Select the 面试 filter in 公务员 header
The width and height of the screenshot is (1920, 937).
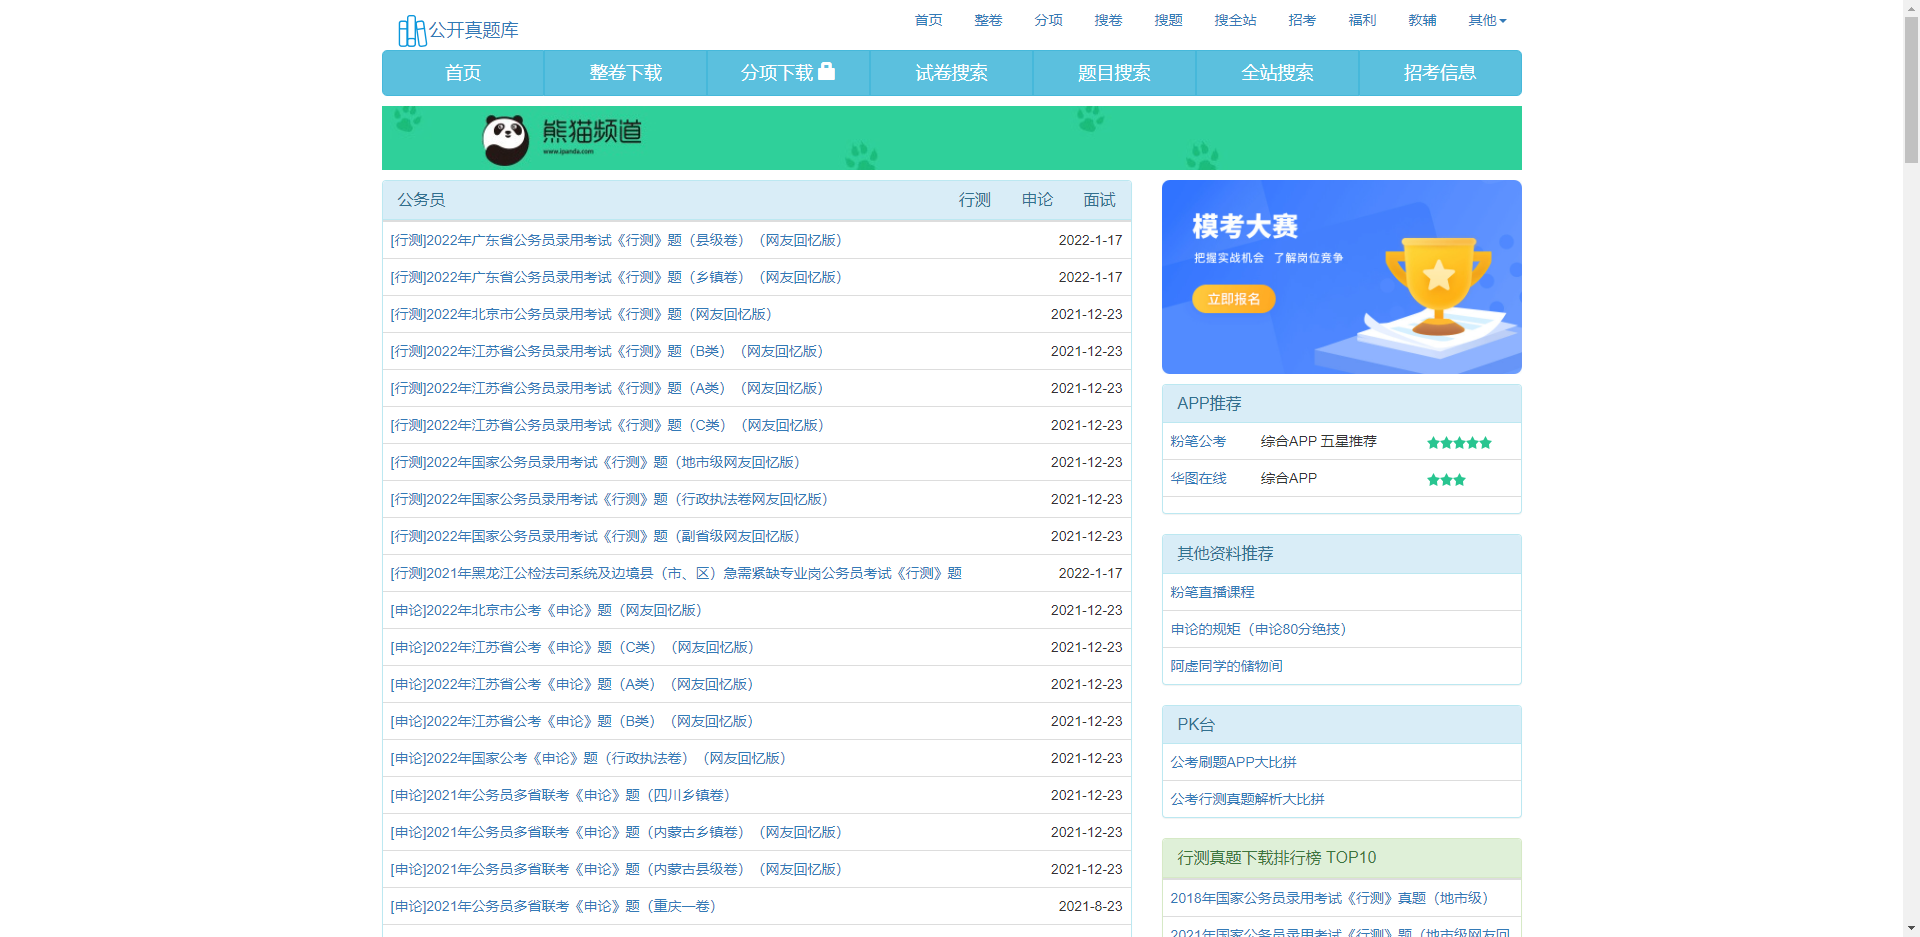[x=1099, y=200]
